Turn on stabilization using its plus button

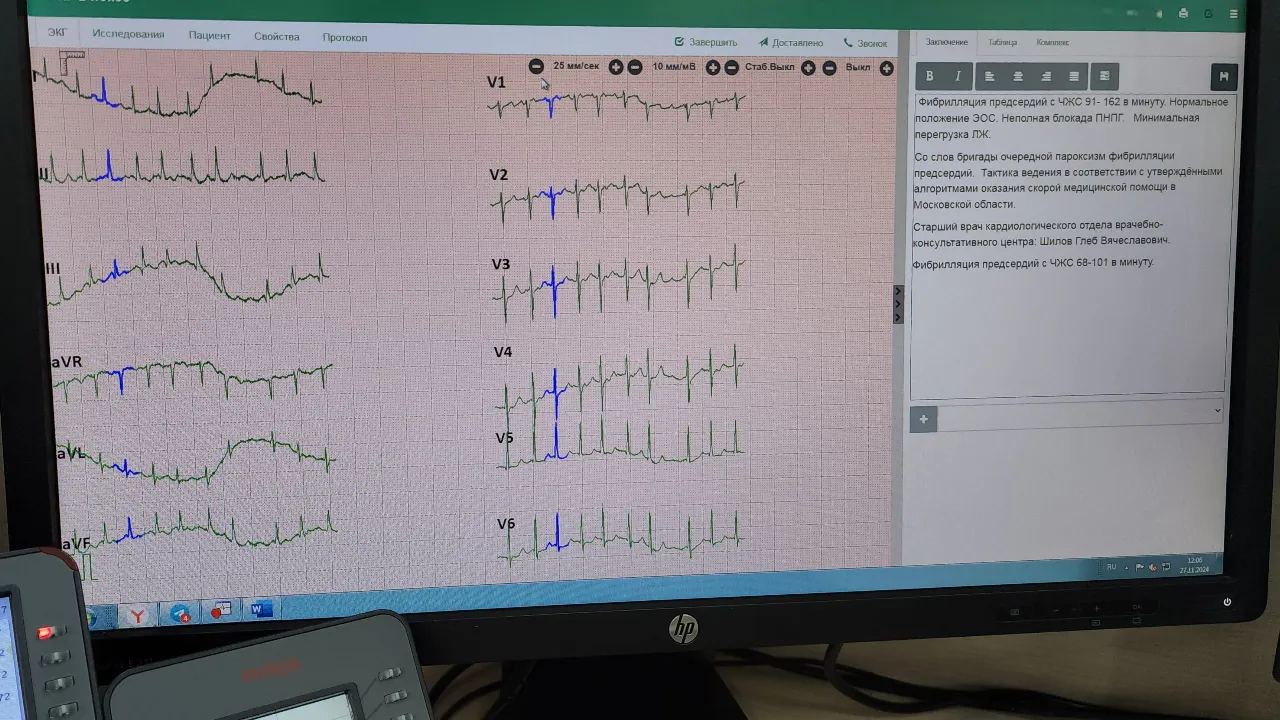tap(808, 68)
